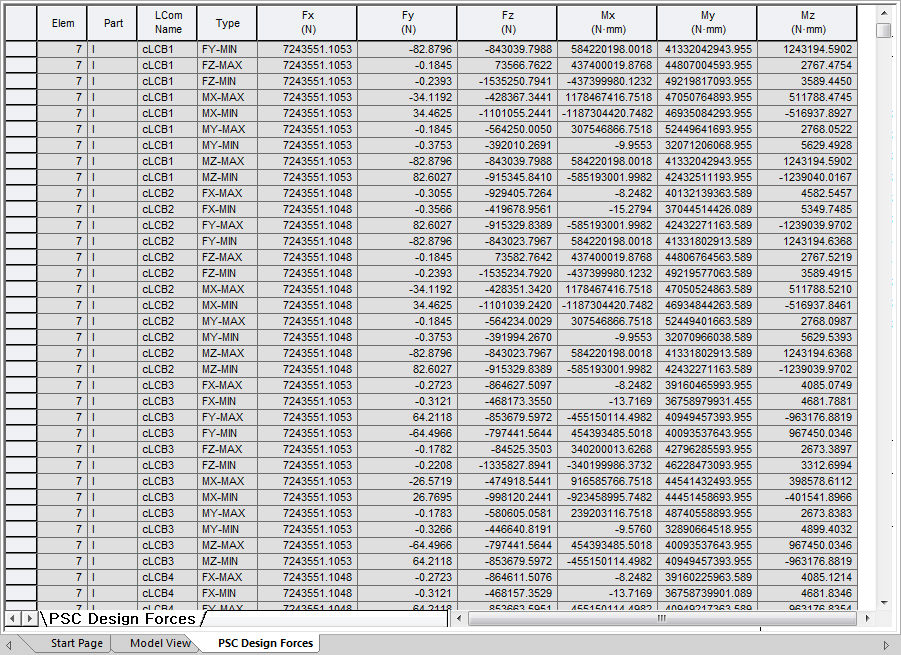The height and width of the screenshot is (655, 901).
Task: Click the LCom Name column header
Action: 167,23
